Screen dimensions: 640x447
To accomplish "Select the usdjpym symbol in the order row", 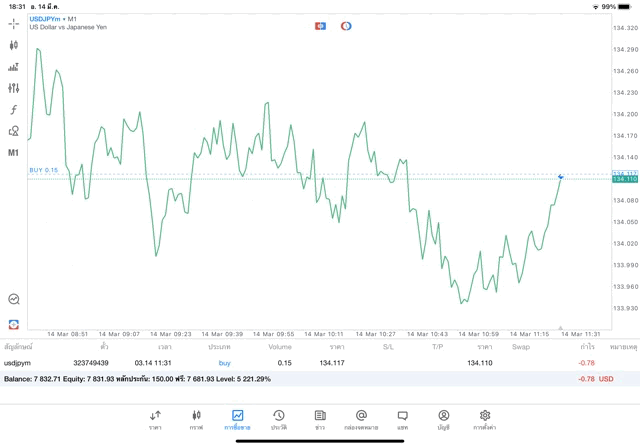I will click(17, 363).
